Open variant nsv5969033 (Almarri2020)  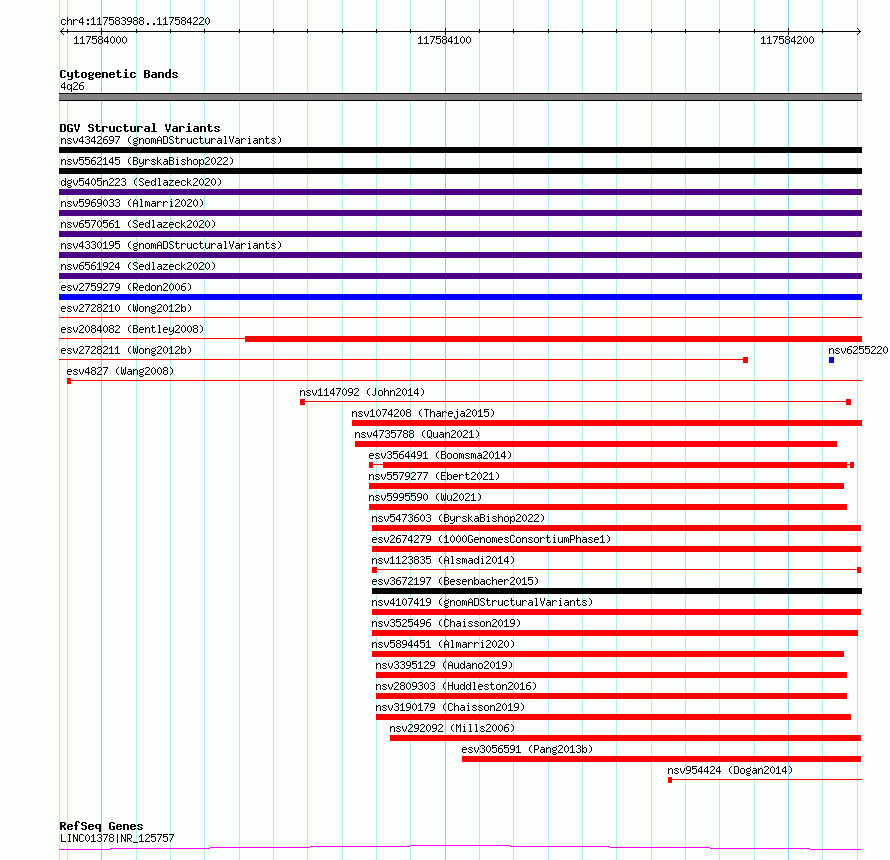point(132,203)
